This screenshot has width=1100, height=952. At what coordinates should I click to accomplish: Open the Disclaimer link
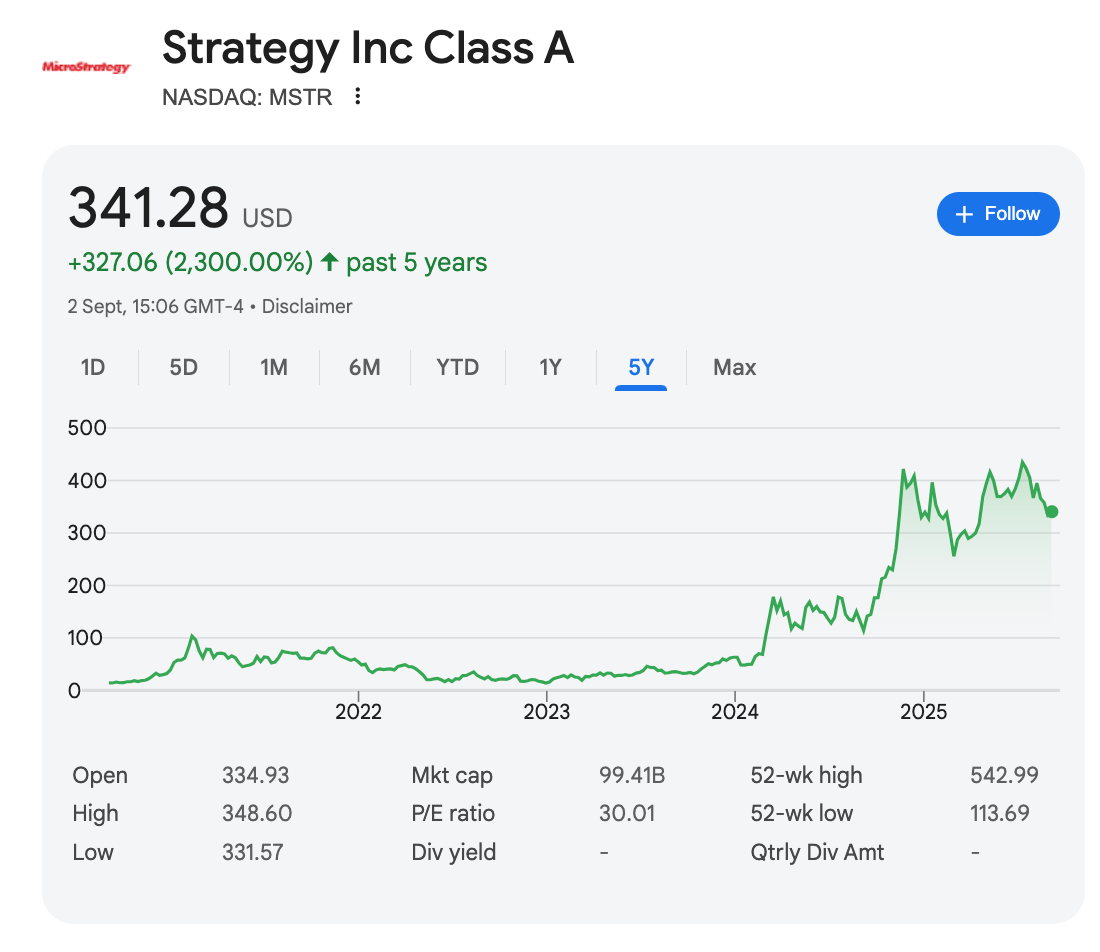point(307,307)
